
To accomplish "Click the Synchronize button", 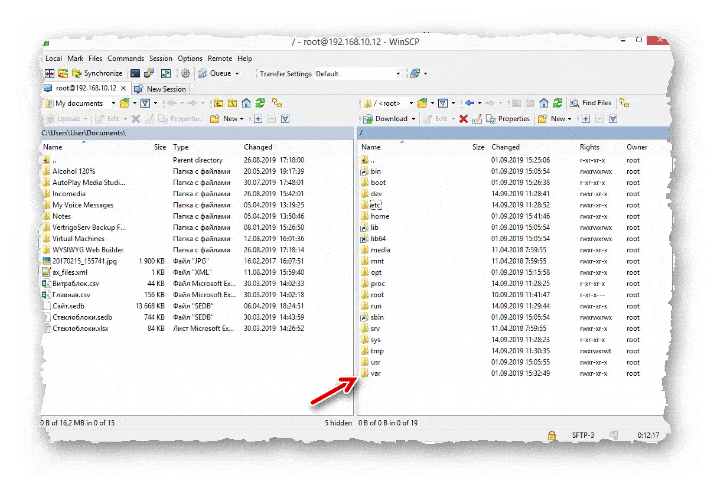I will pyautogui.click(x=97, y=73).
